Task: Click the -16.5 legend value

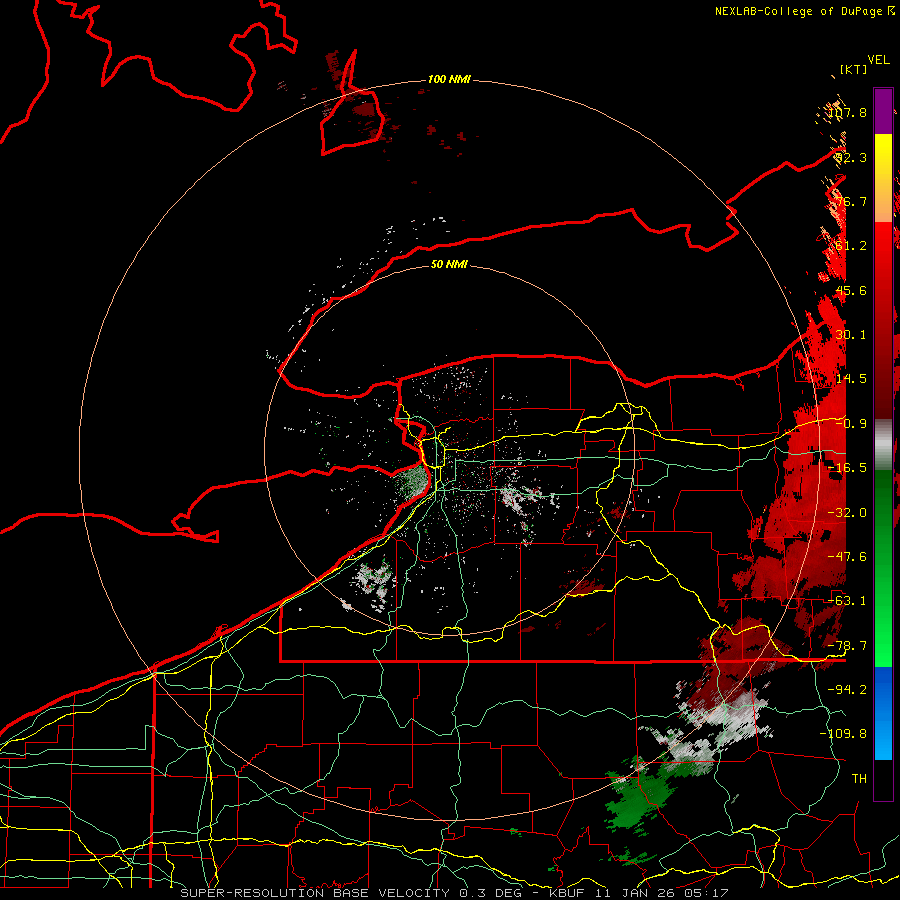Action: pos(847,468)
